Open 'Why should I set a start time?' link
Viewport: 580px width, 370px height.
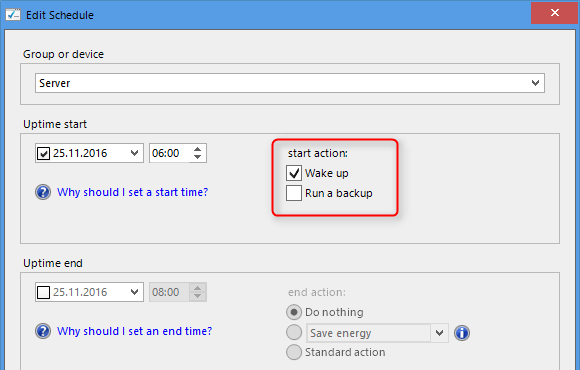[132, 192]
